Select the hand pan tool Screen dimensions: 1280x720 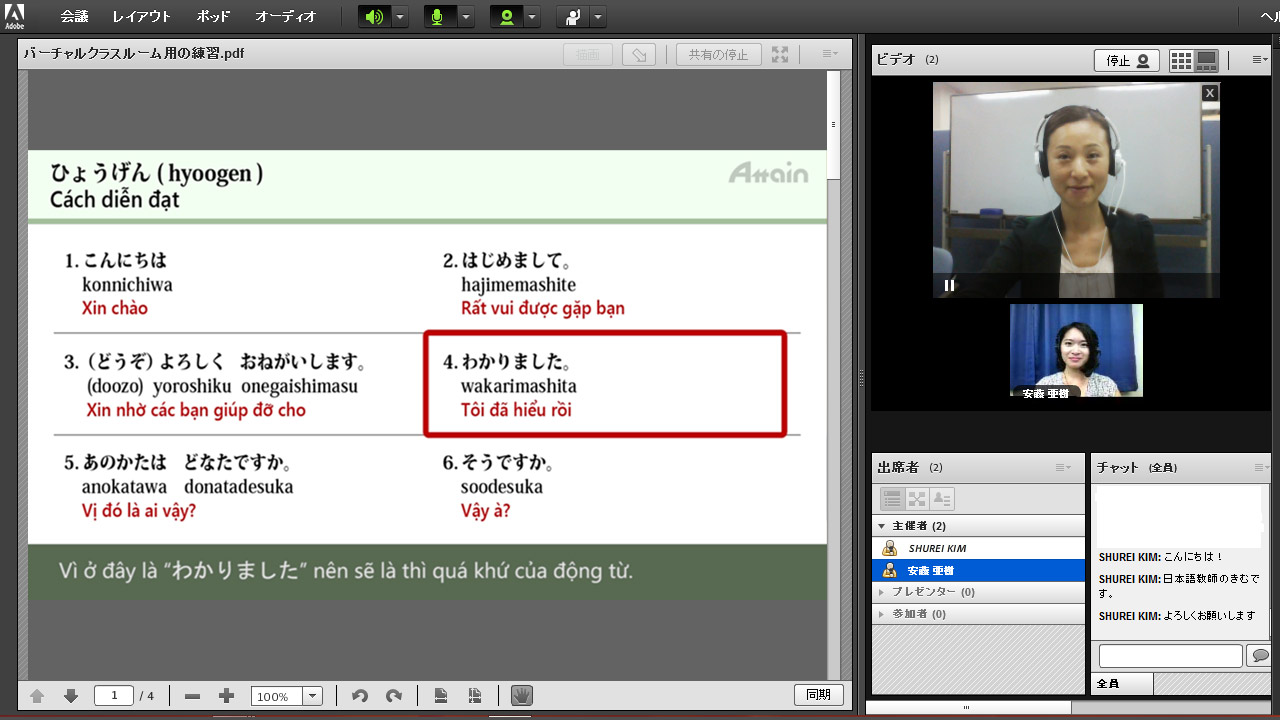[521, 696]
